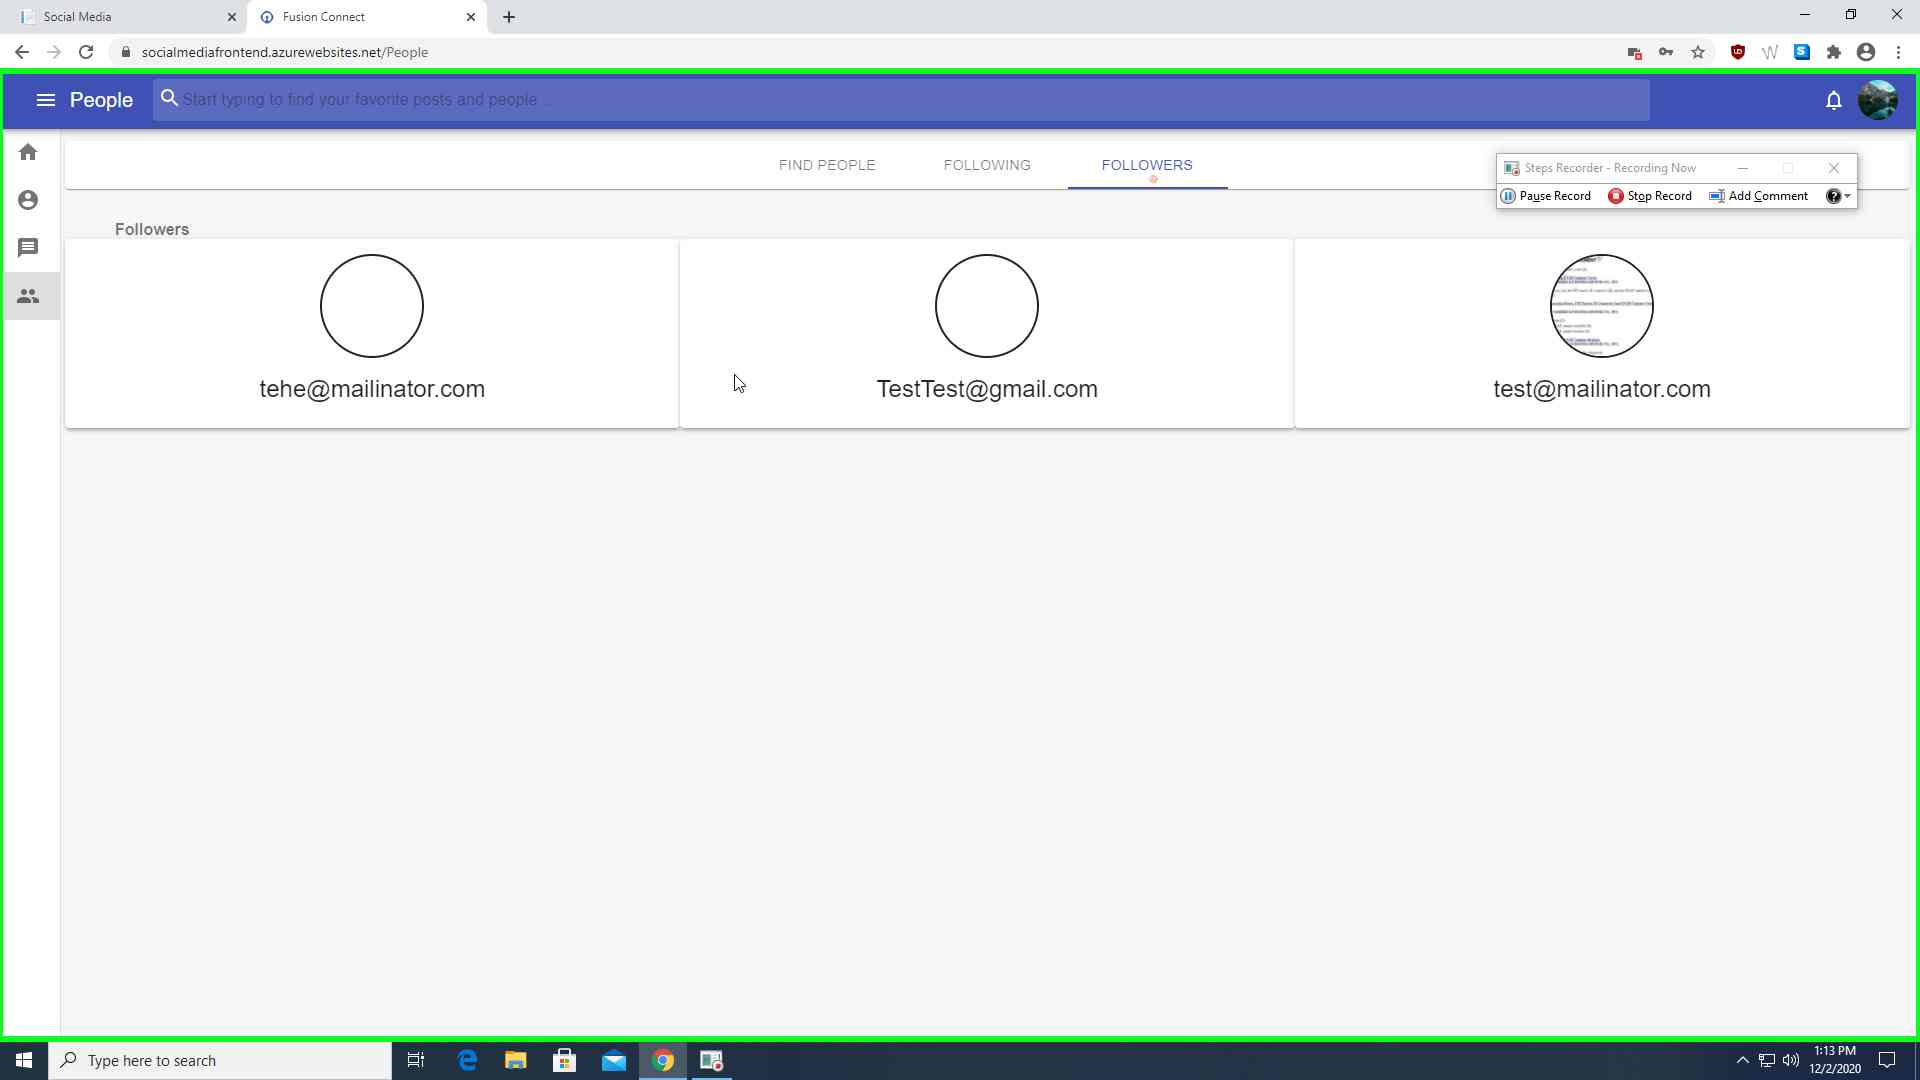Image resolution: width=1920 pixels, height=1080 pixels.
Task: Click the test@mailinator.com name
Action: [1602, 389]
